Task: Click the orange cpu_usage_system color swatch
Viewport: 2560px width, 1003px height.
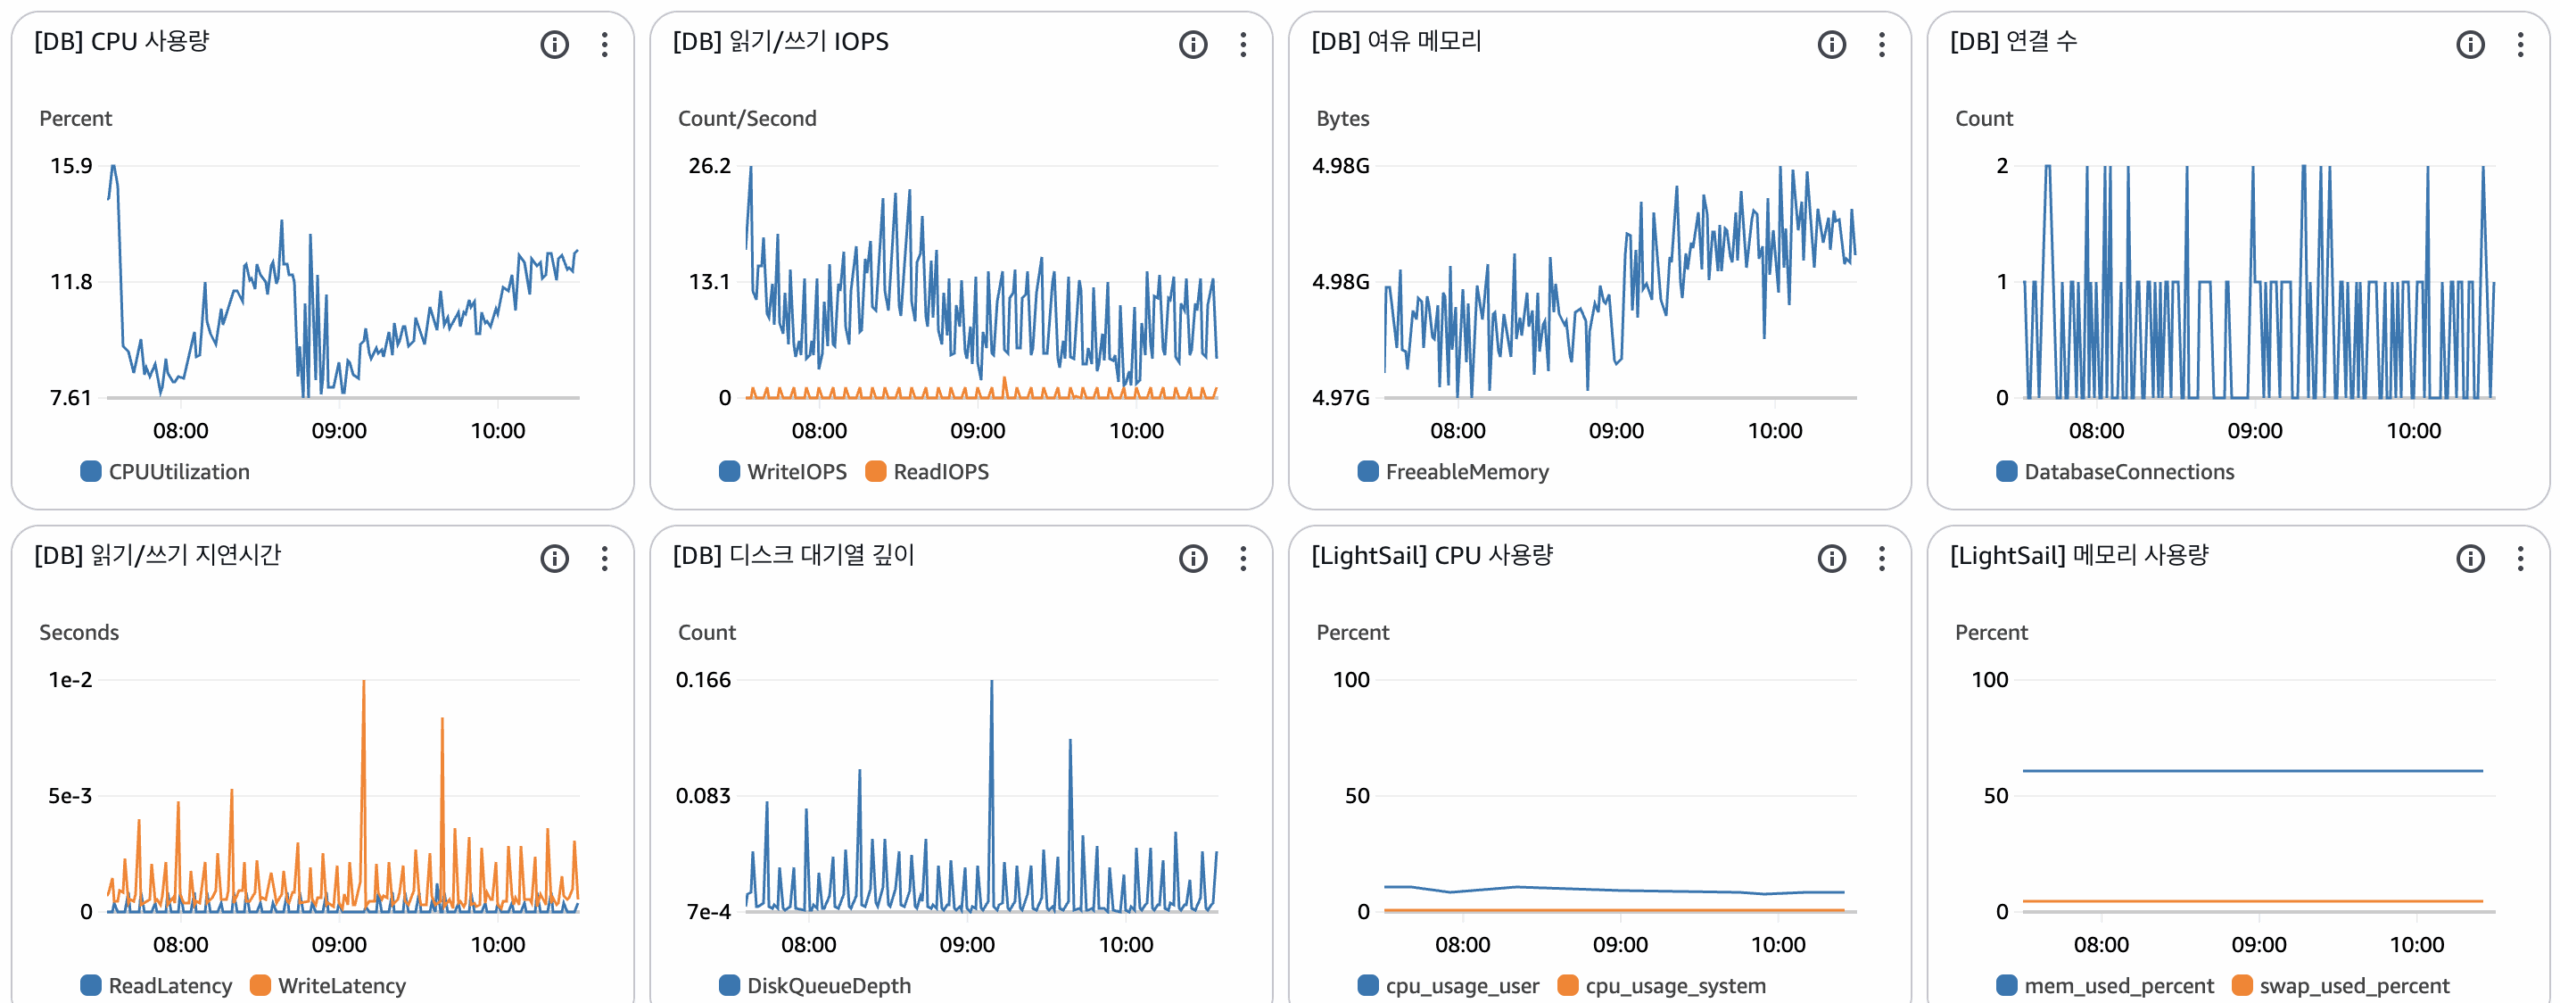Action: click(x=1567, y=986)
